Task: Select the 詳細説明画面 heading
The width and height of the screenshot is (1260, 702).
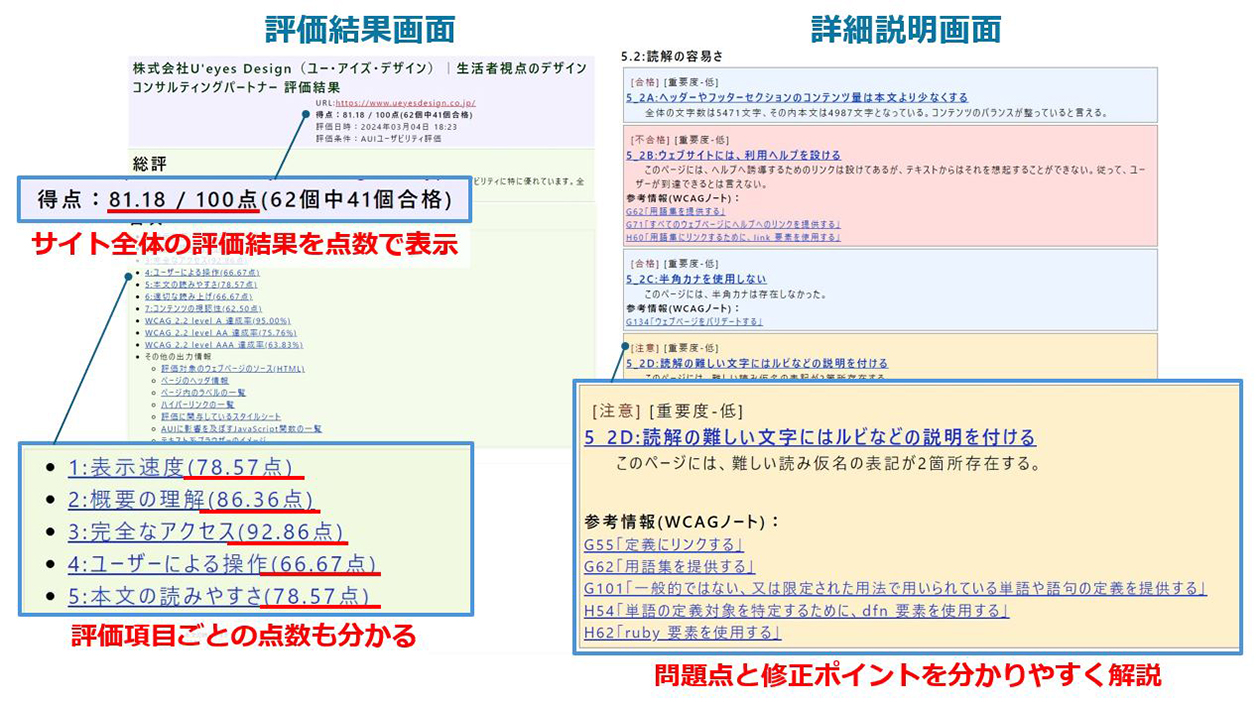Action: click(904, 29)
